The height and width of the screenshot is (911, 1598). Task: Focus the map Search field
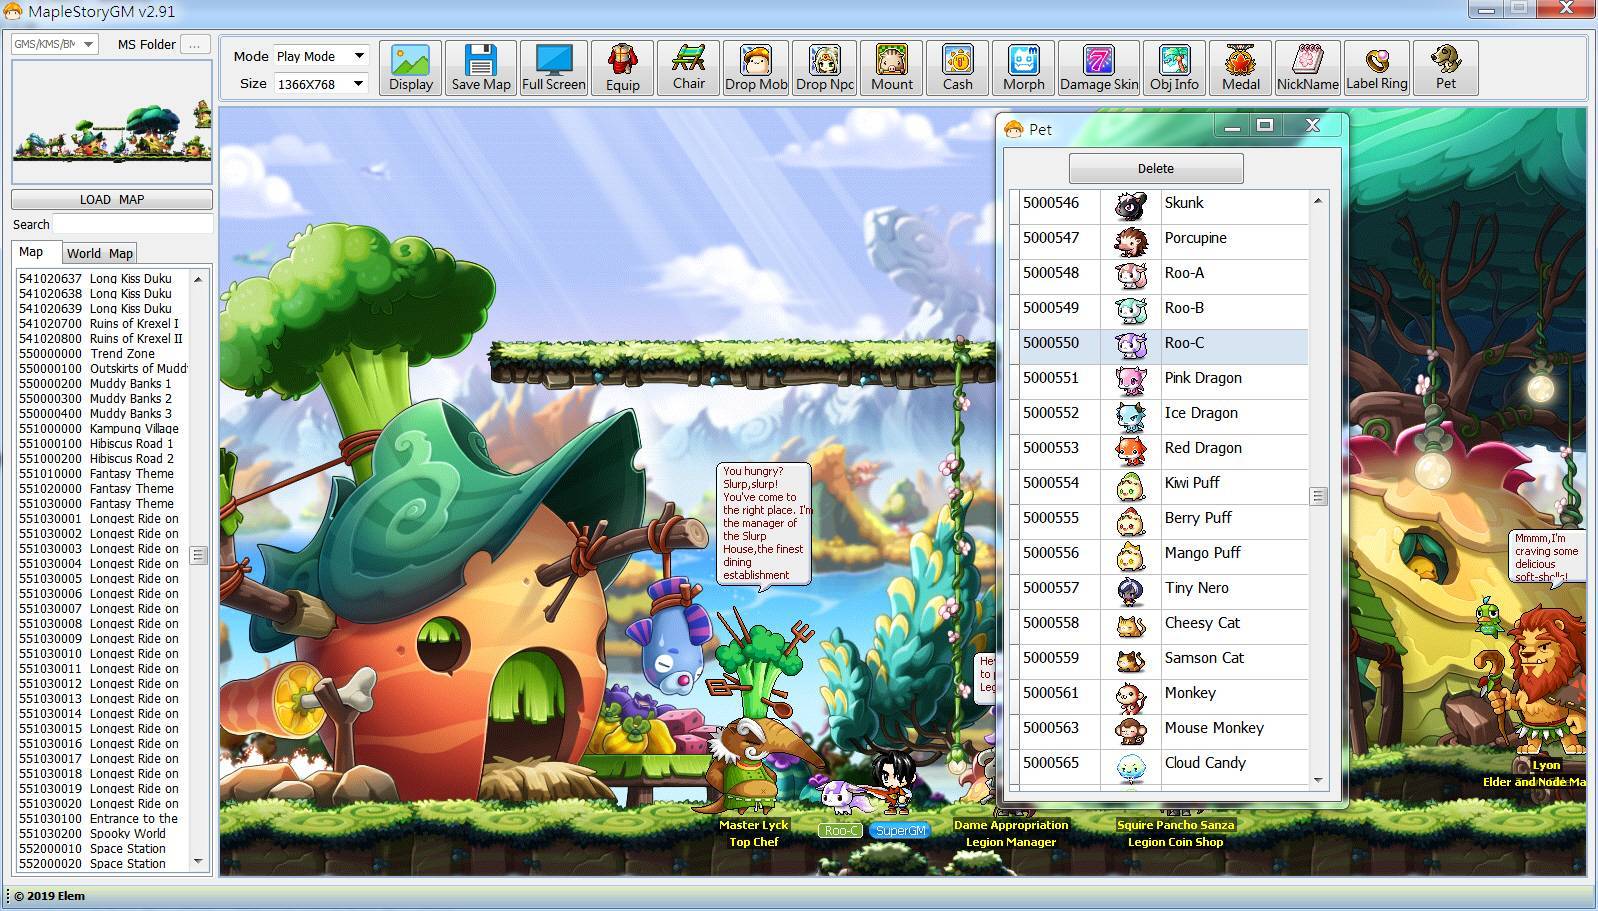132,224
